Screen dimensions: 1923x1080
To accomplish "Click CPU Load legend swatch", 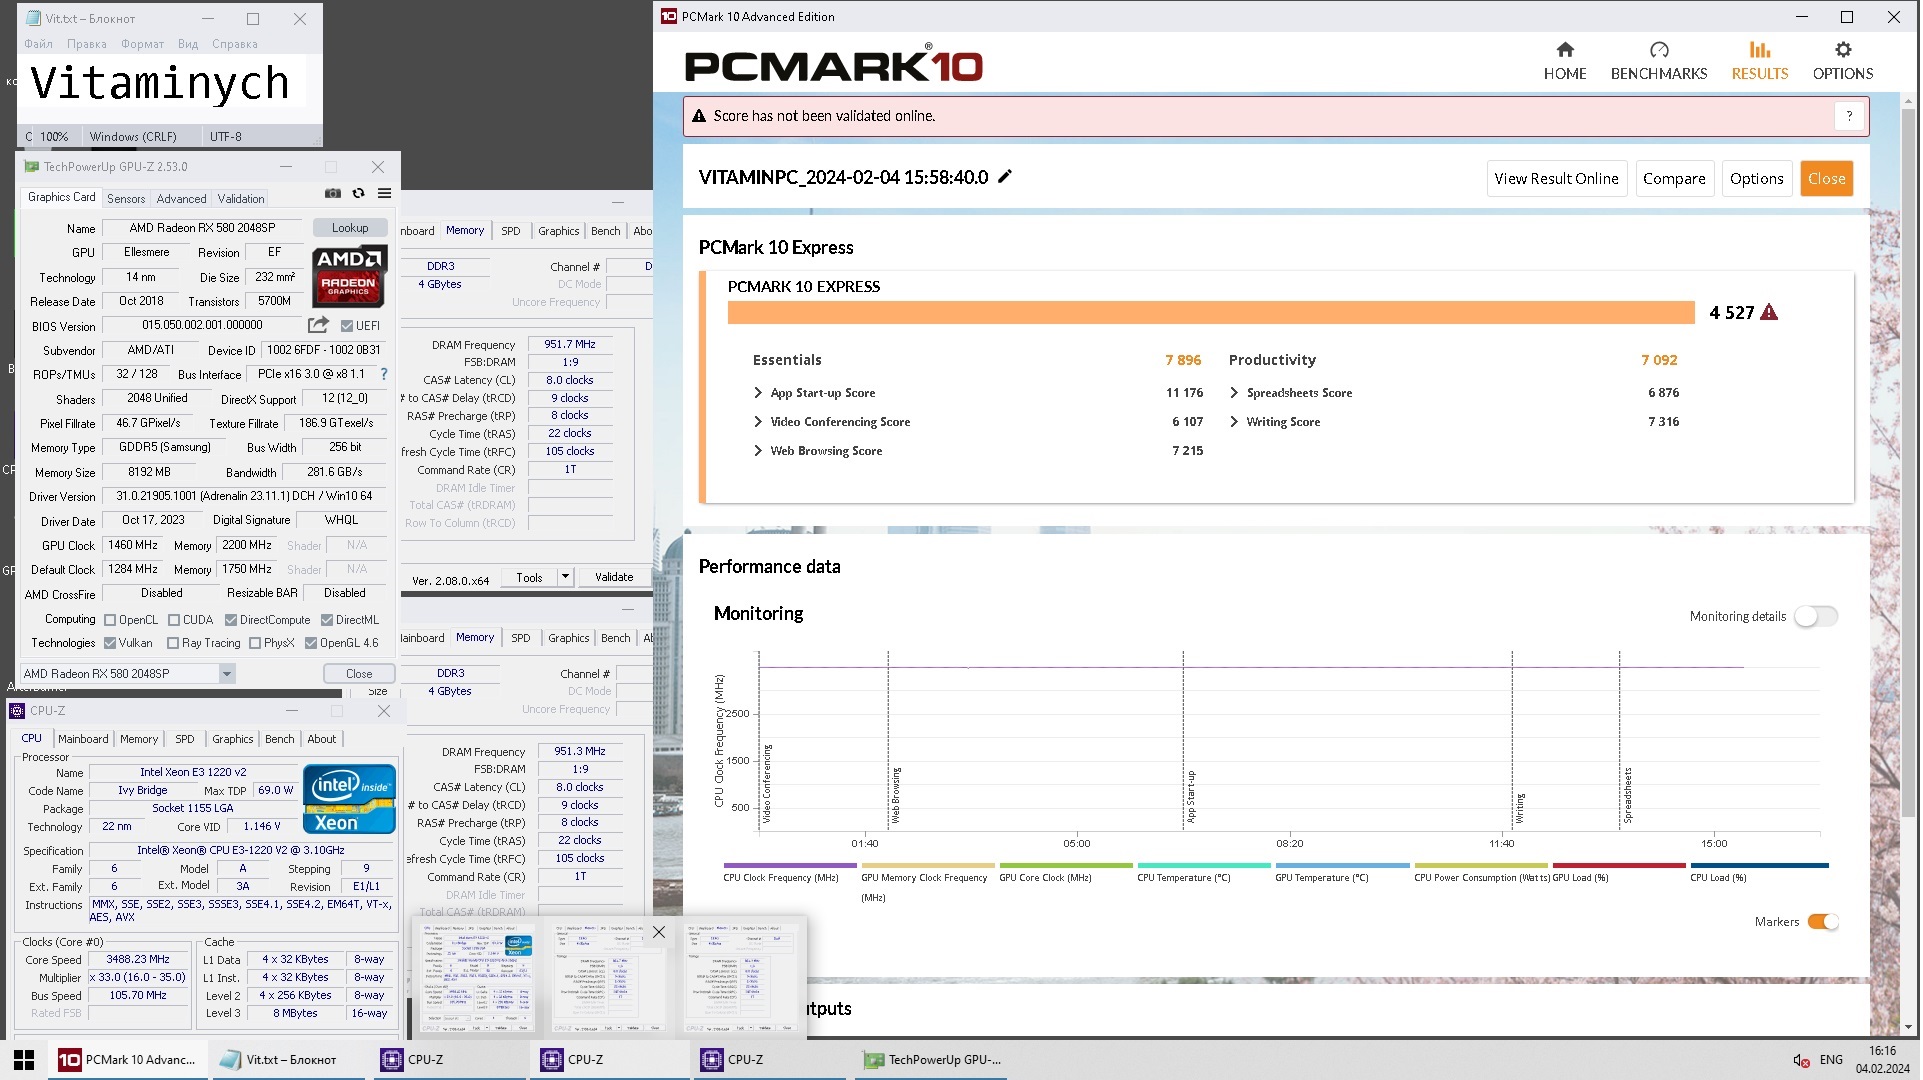I will (1762, 866).
